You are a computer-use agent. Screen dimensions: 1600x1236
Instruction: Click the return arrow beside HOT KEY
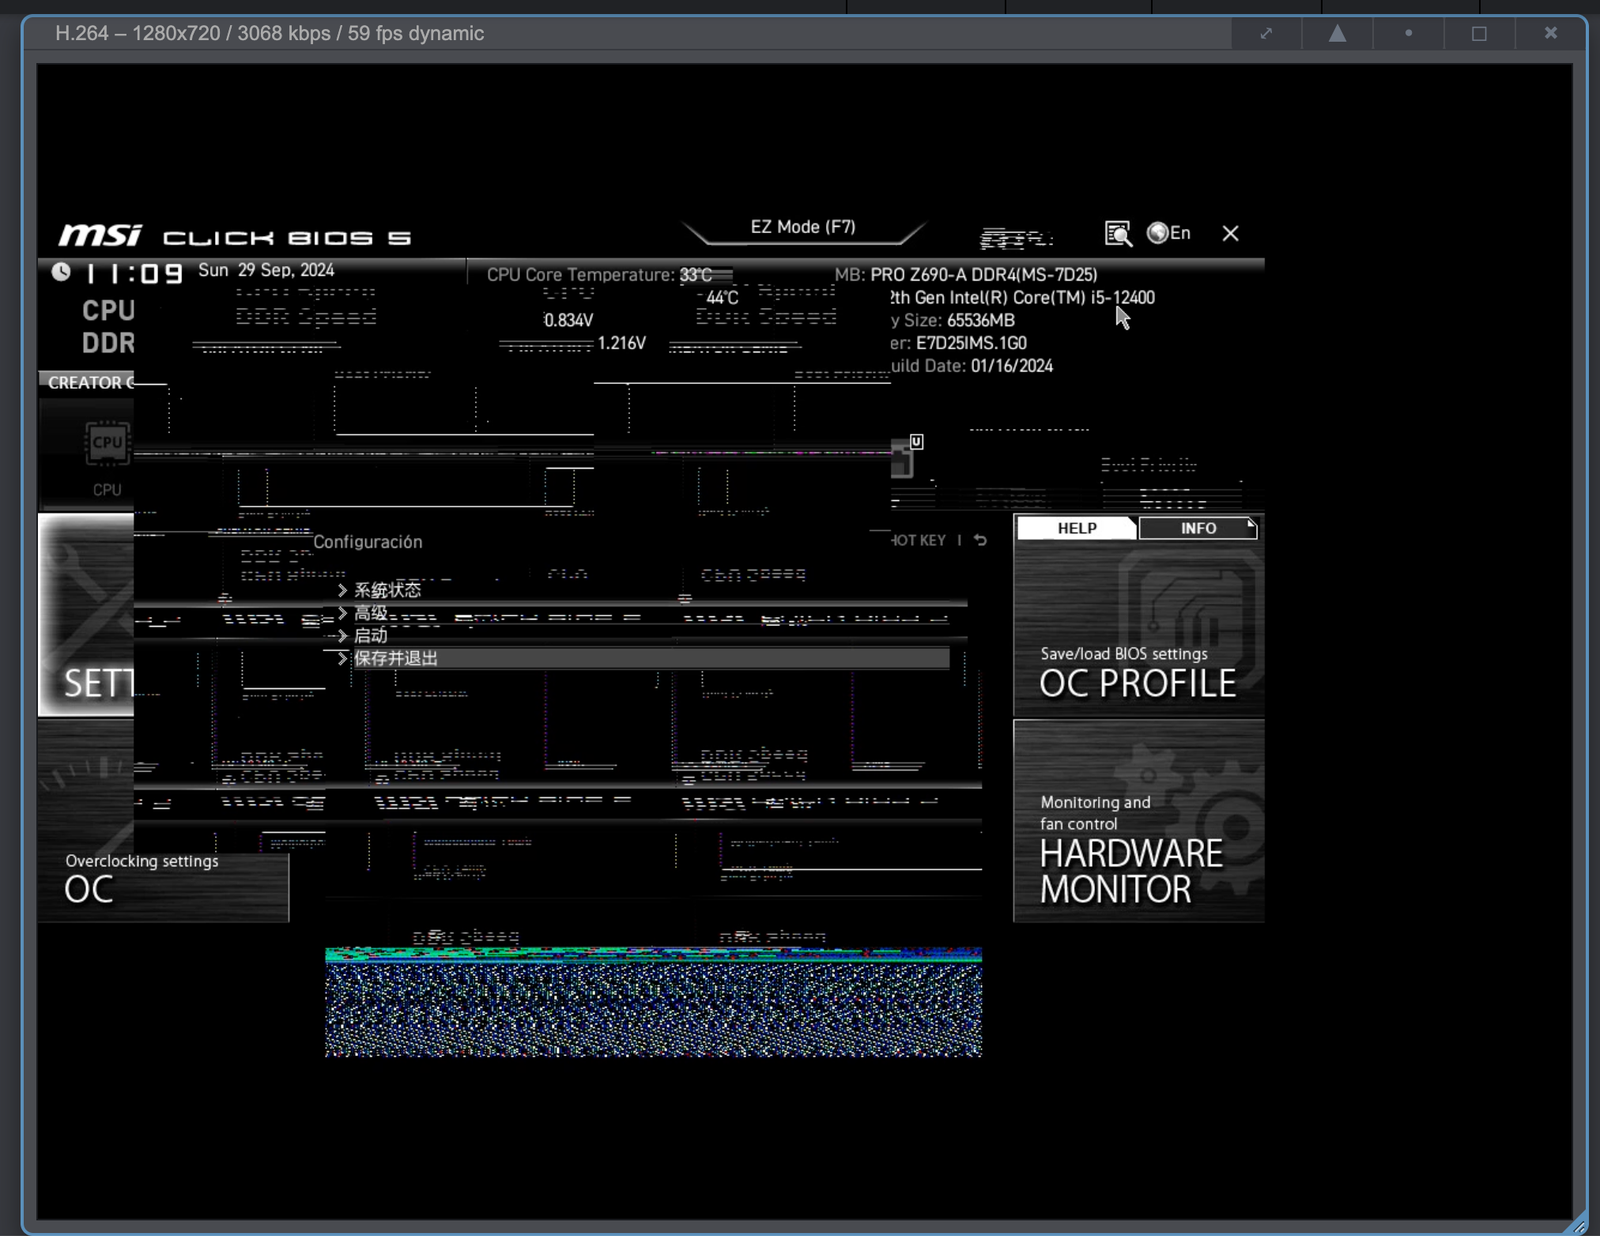[x=978, y=540]
